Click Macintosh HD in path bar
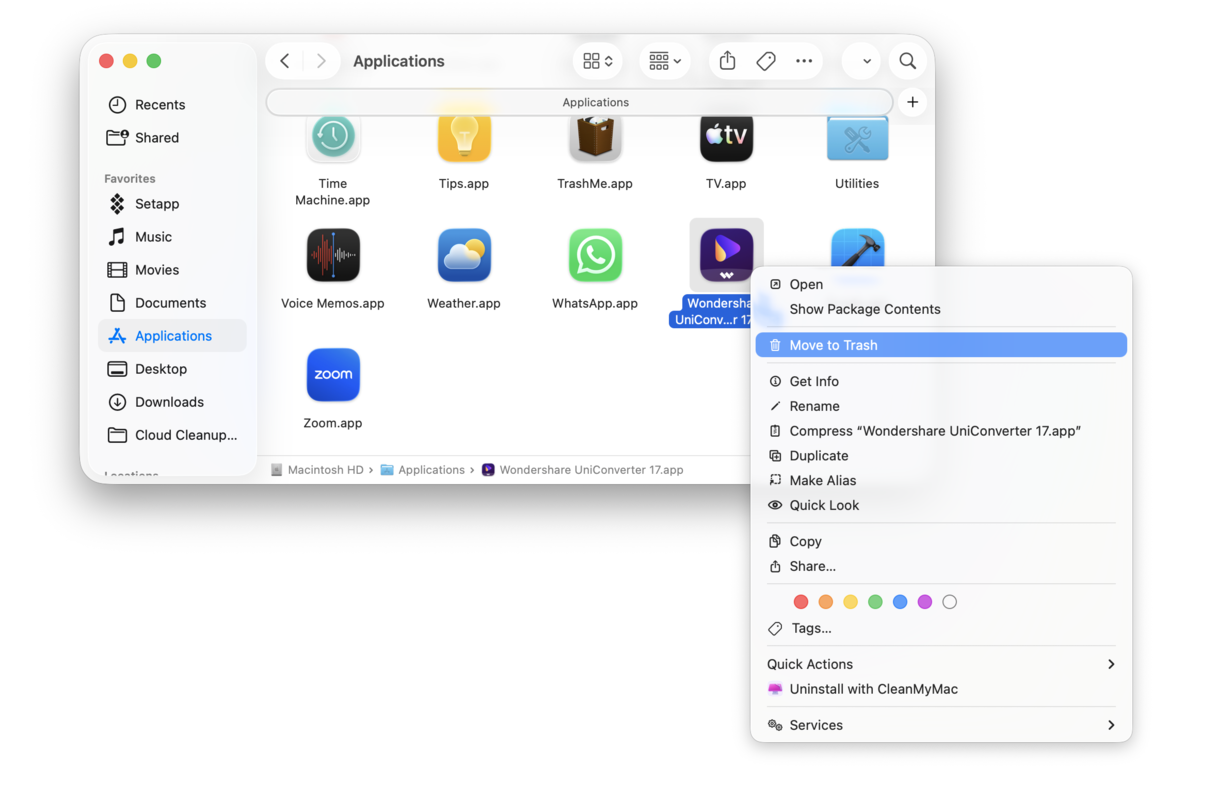Image resolution: width=1216 pixels, height=800 pixels. click(x=317, y=470)
